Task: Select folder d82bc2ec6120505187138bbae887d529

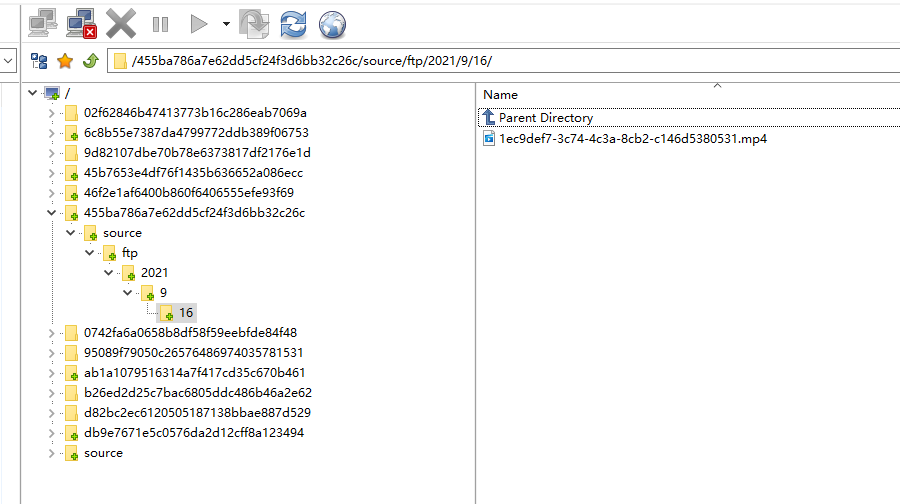Action: click(197, 413)
